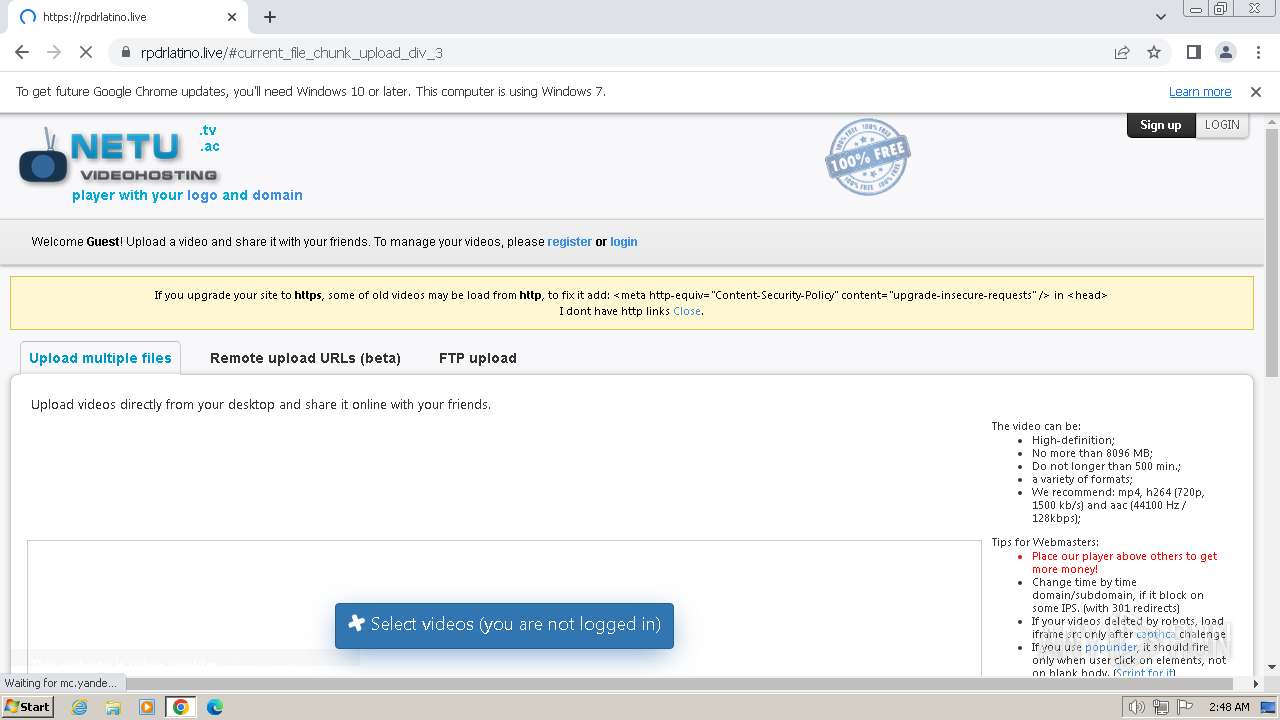1280x720 pixels.
Task: Open Chrome three-dot menu
Action: 1258,52
